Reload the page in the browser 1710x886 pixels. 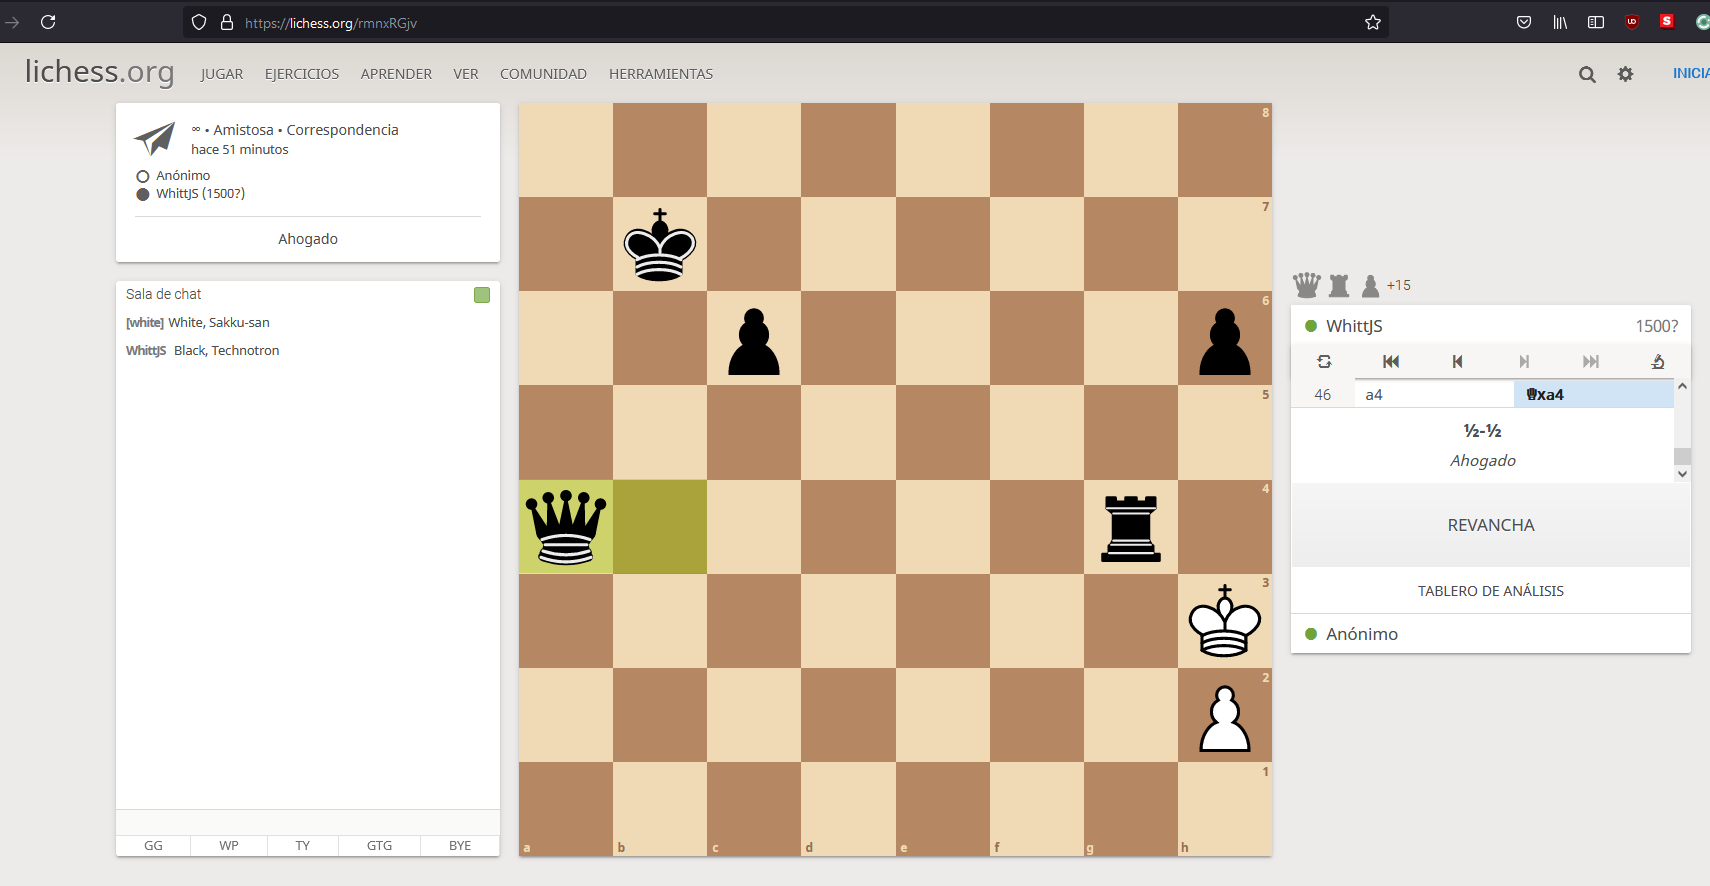[48, 22]
